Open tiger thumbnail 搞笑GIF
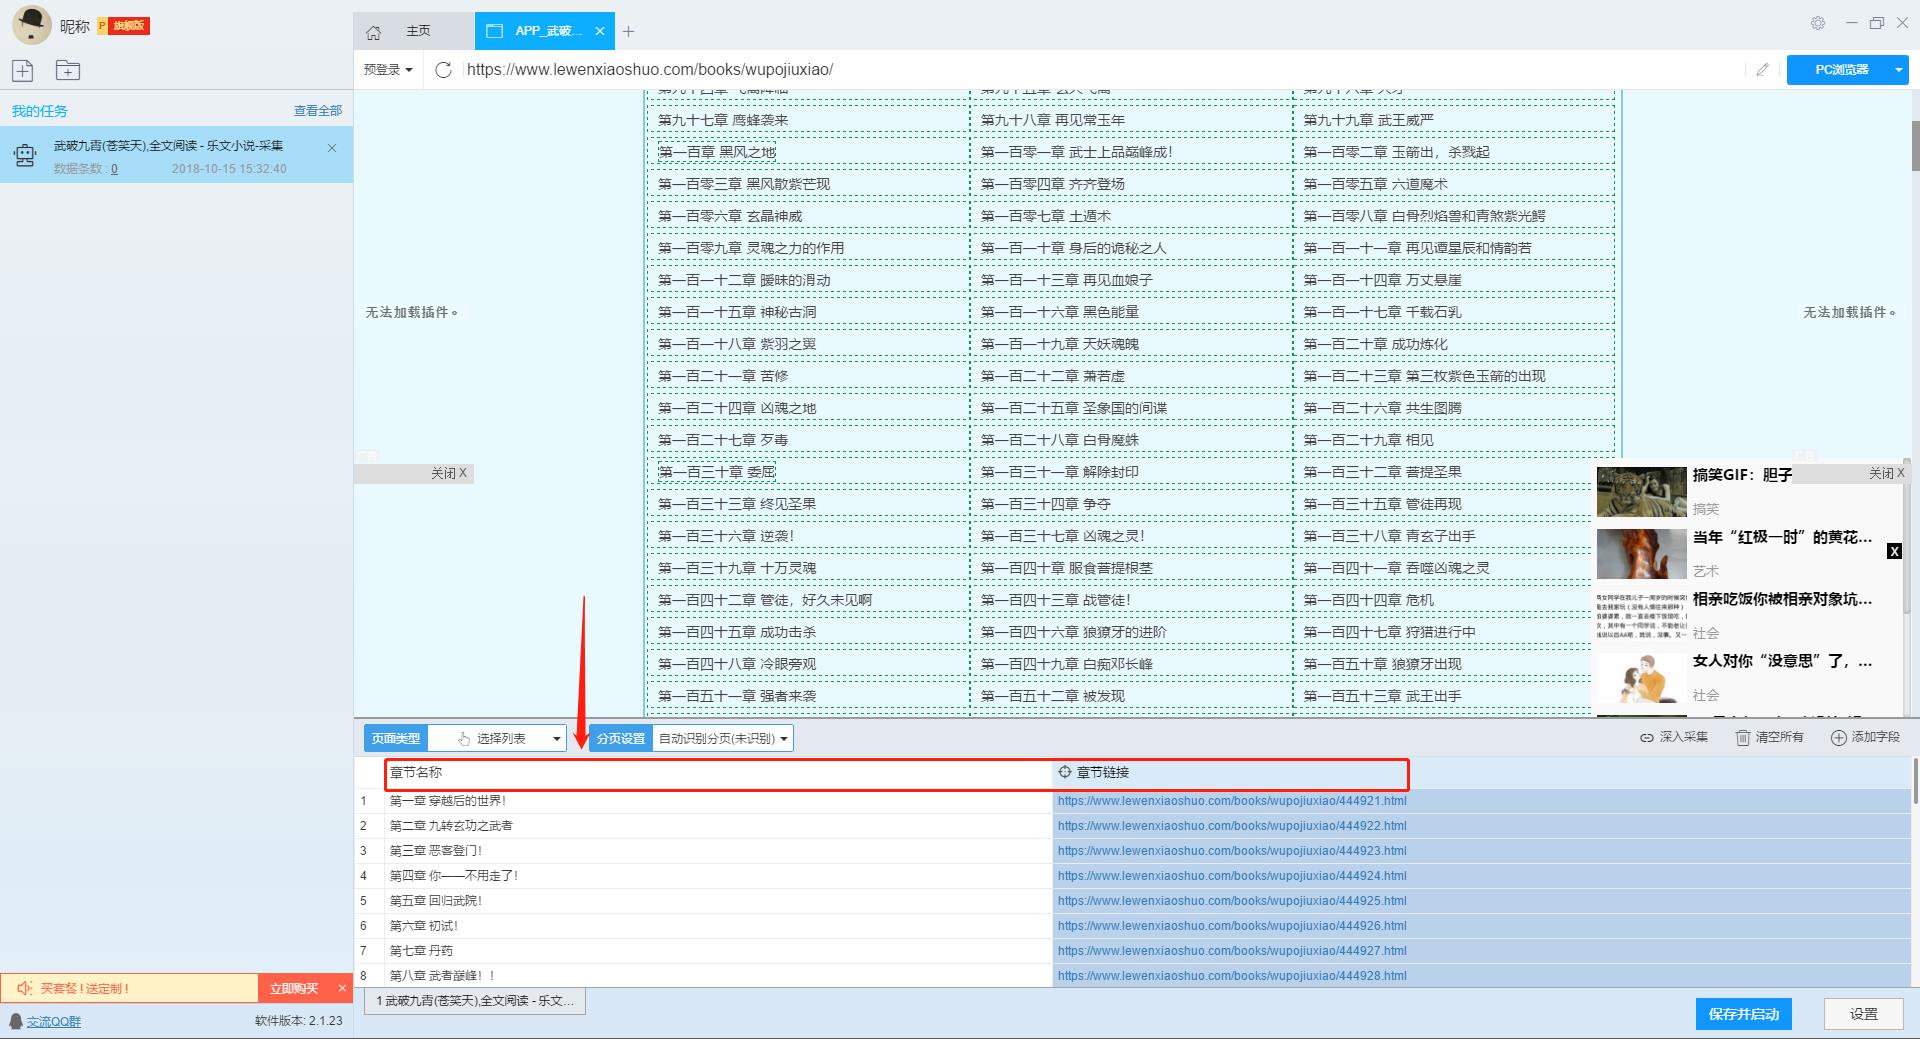The image size is (1920, 1039). tap(1641, 492)
